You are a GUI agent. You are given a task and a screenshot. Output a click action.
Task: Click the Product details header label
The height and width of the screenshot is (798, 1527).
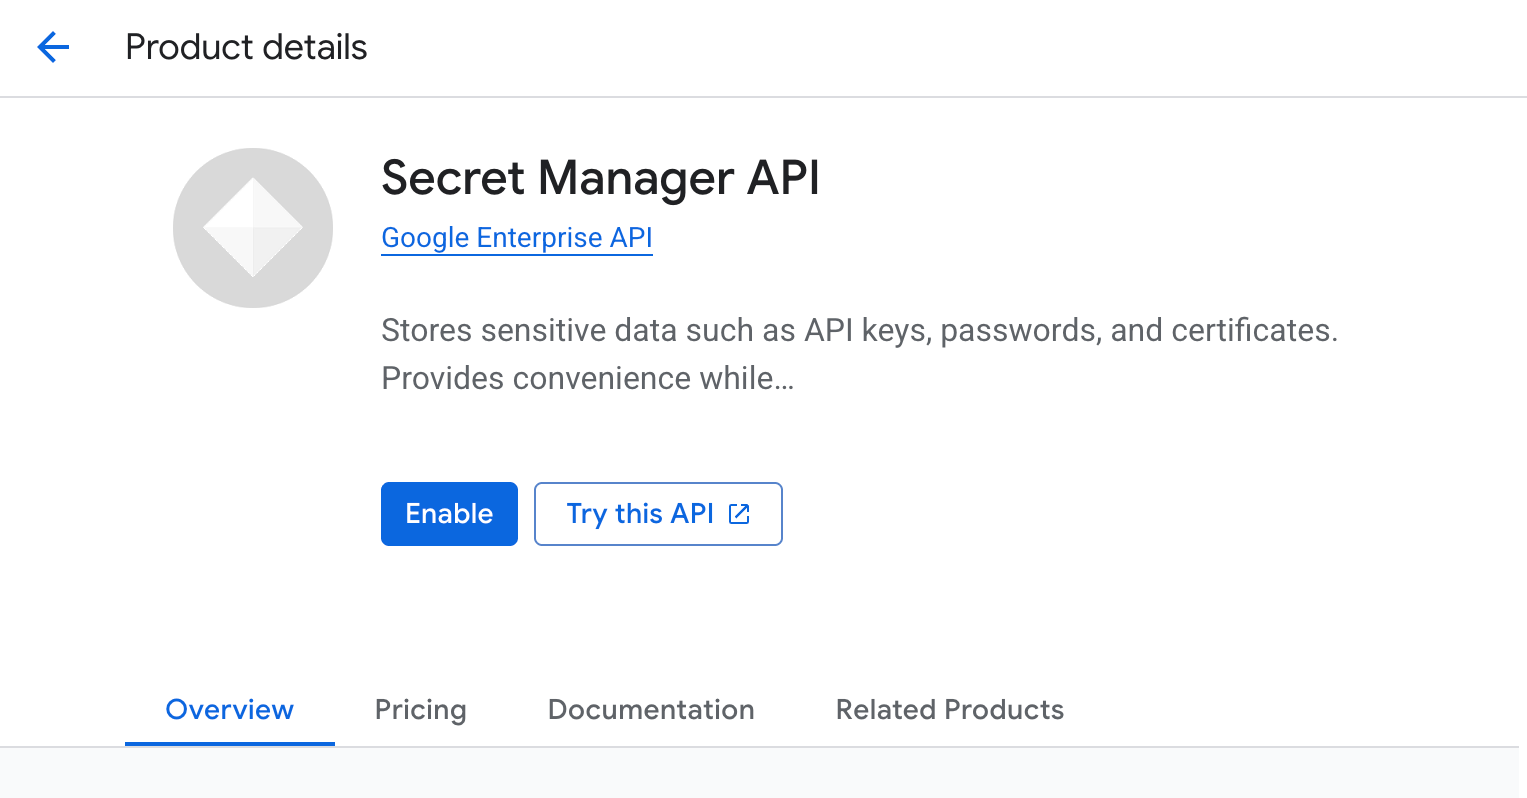click(245, 47)
